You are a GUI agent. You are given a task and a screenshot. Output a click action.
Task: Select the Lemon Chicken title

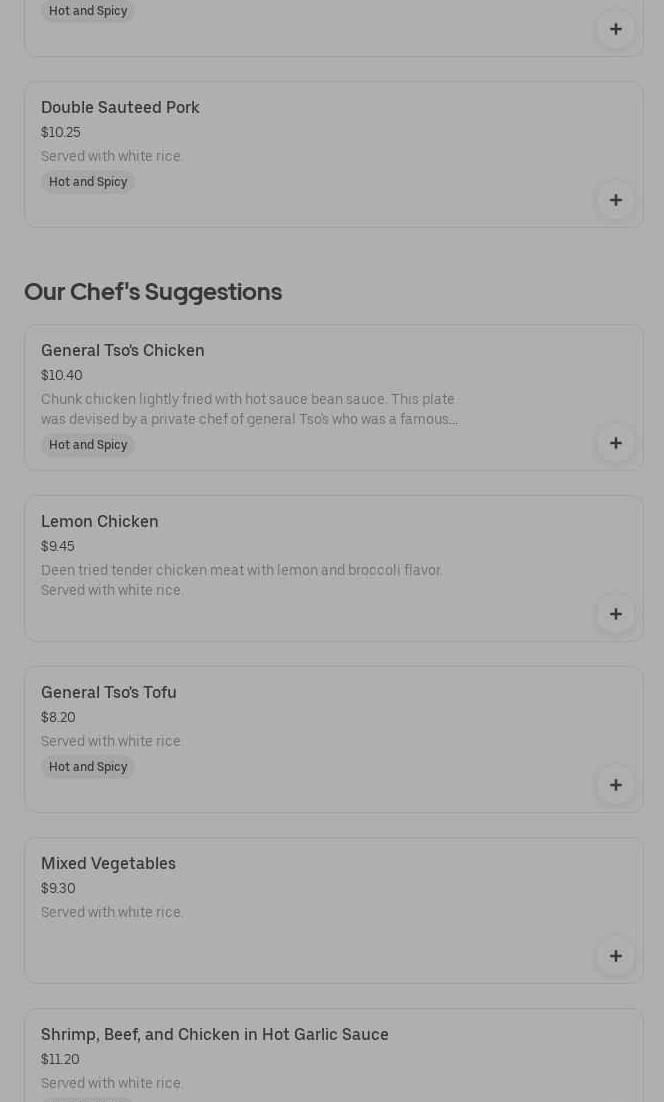[99, 521]
